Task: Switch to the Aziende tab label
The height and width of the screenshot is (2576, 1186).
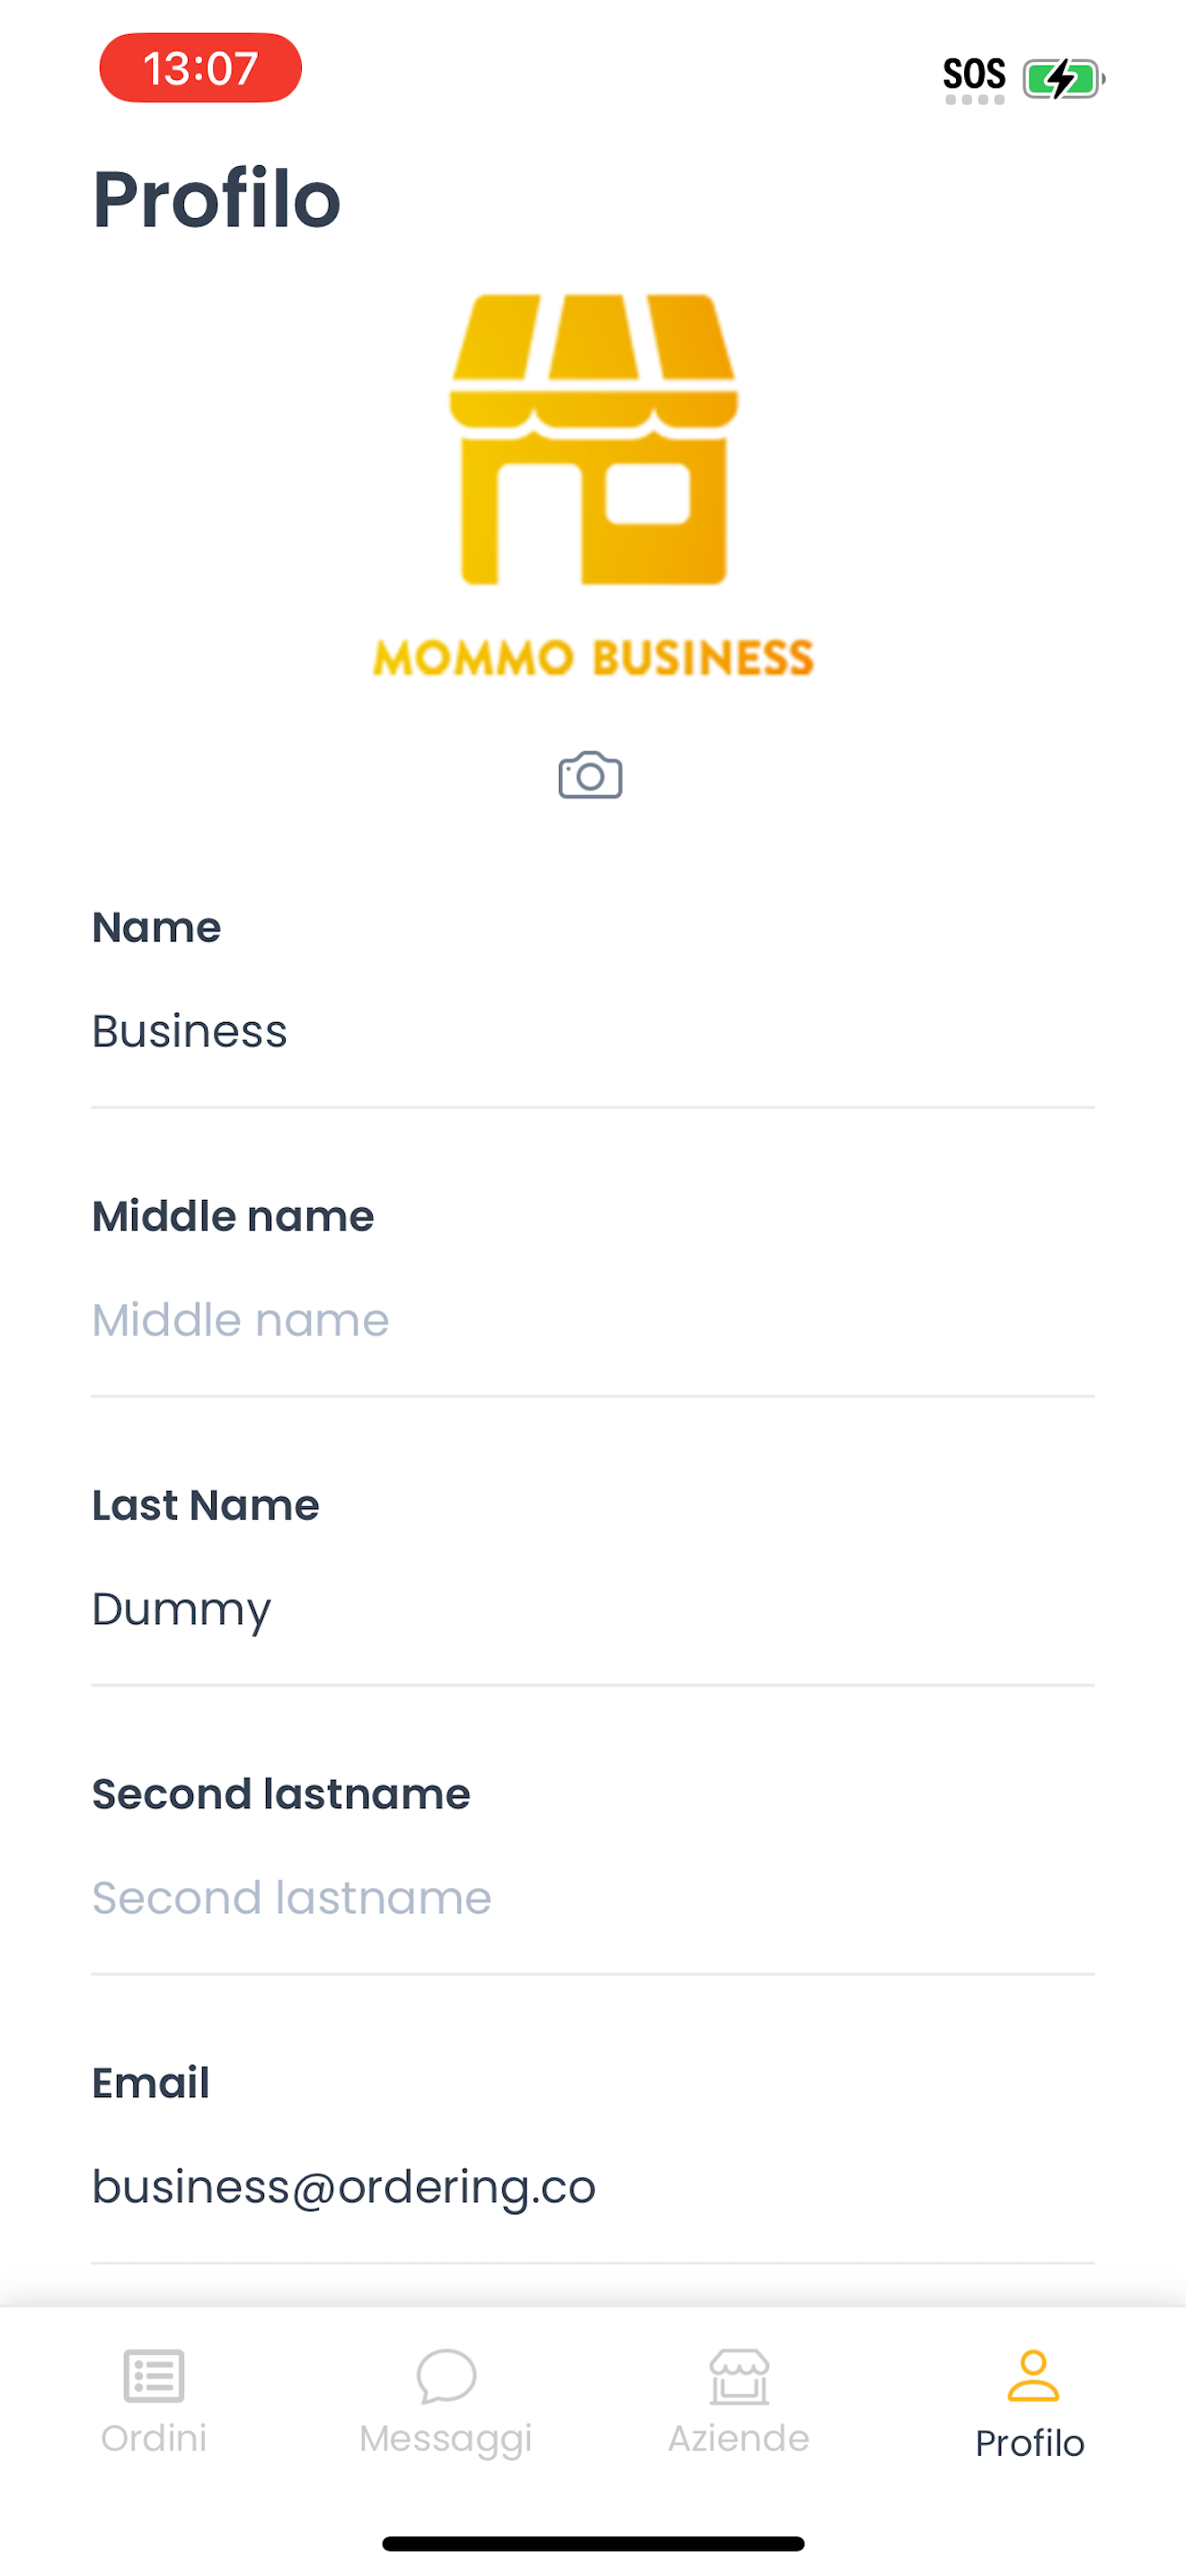Action: (739, 2438)
